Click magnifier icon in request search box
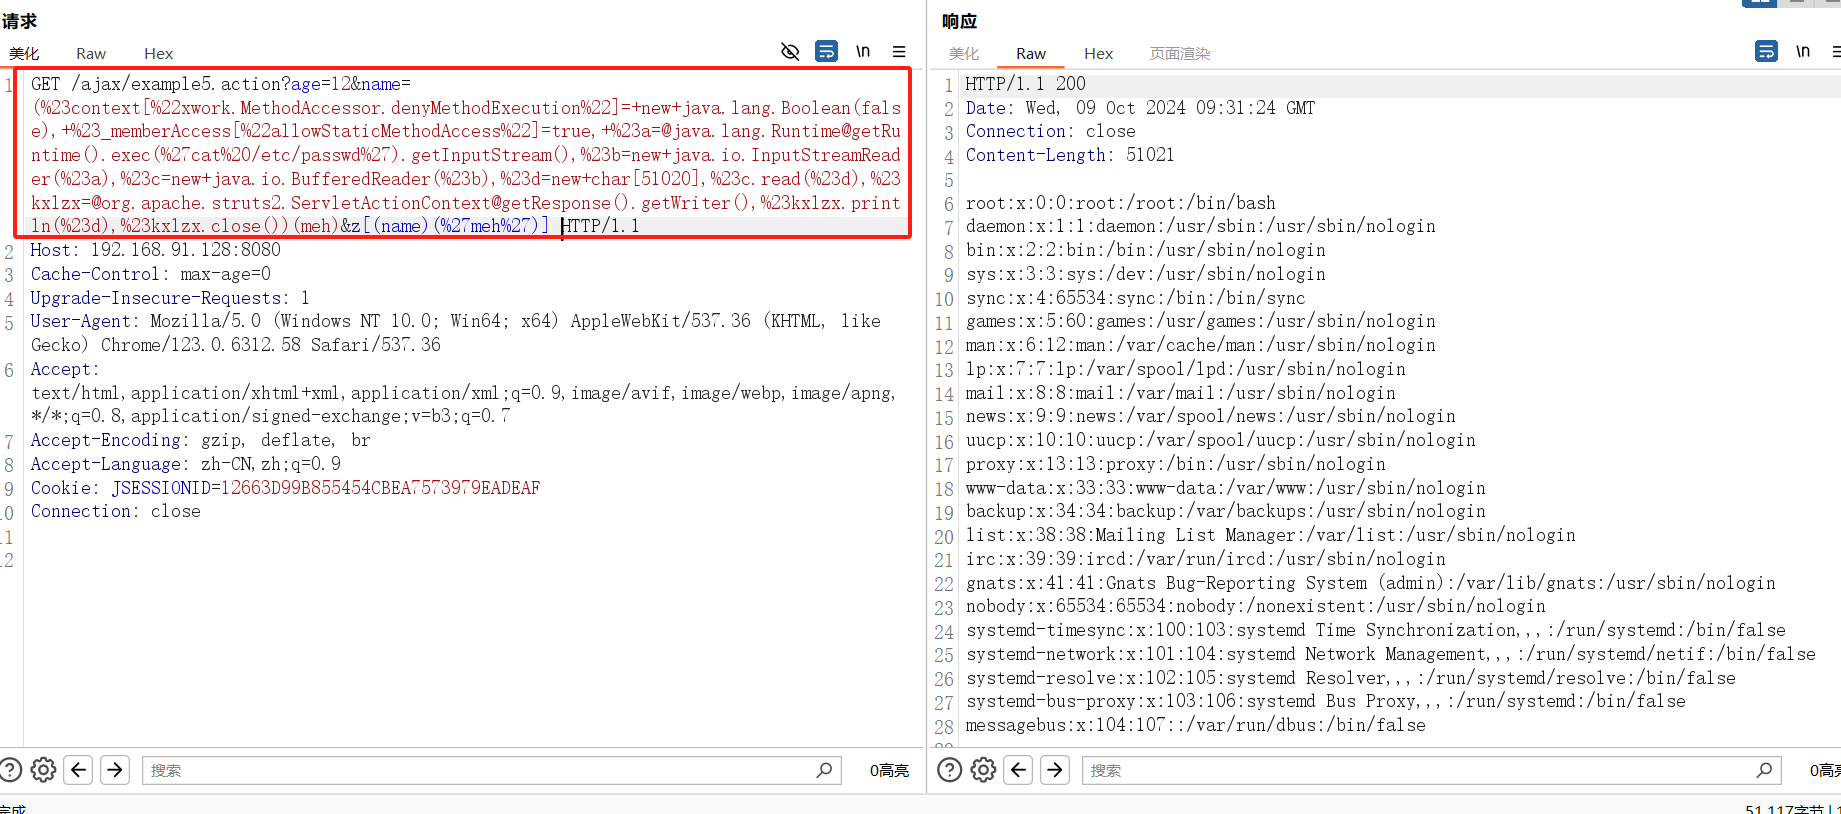The image size is (1841, 814). (x=824, y=770)
